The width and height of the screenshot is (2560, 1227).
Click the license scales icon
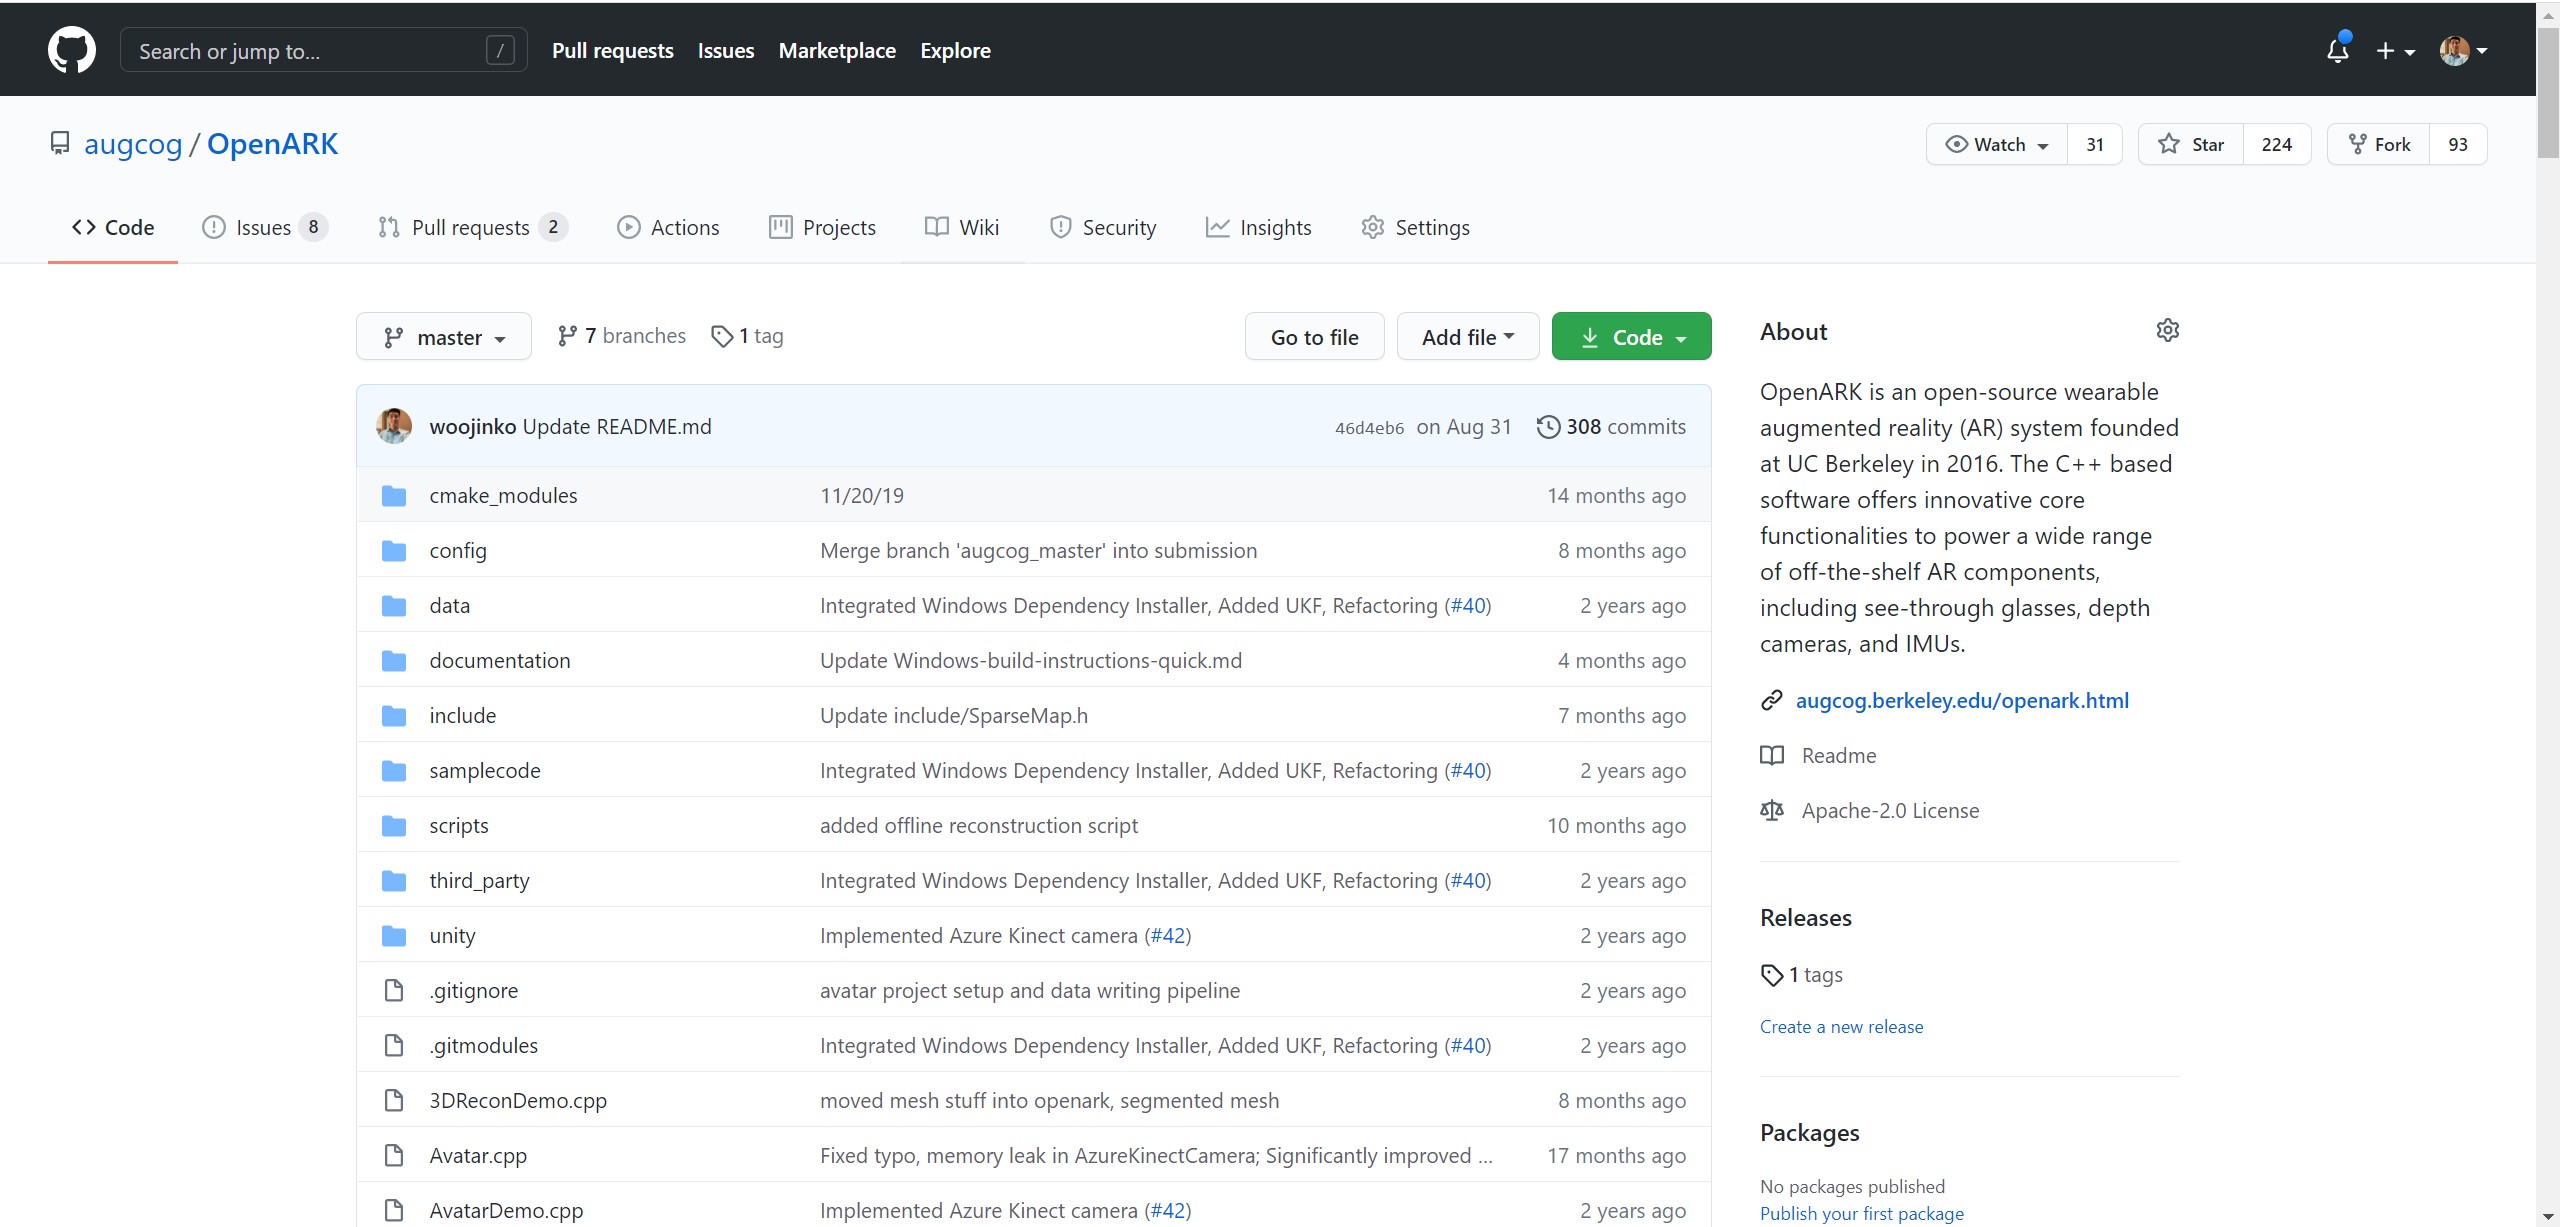point(1771,810)
